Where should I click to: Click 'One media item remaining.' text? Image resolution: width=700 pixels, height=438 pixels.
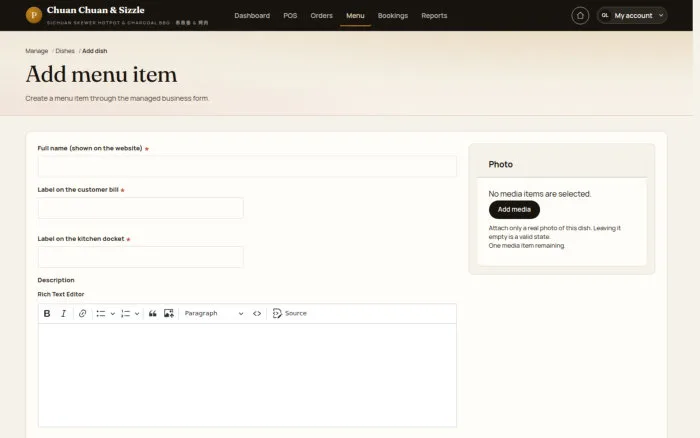click(527, 246)
